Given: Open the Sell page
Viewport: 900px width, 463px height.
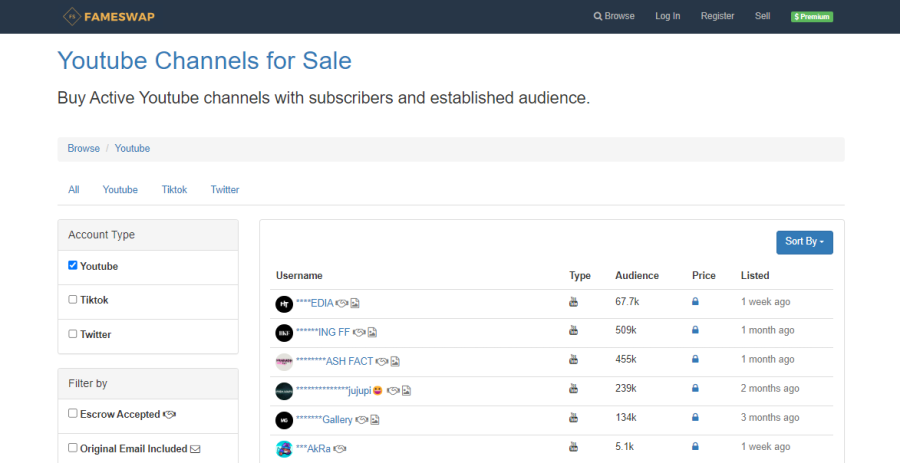Looking at the screenshot, I should (x=762, y=16).
